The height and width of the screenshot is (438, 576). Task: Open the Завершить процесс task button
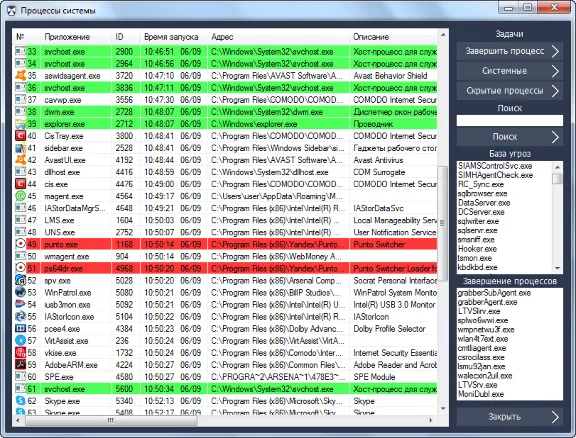(510, 51)
